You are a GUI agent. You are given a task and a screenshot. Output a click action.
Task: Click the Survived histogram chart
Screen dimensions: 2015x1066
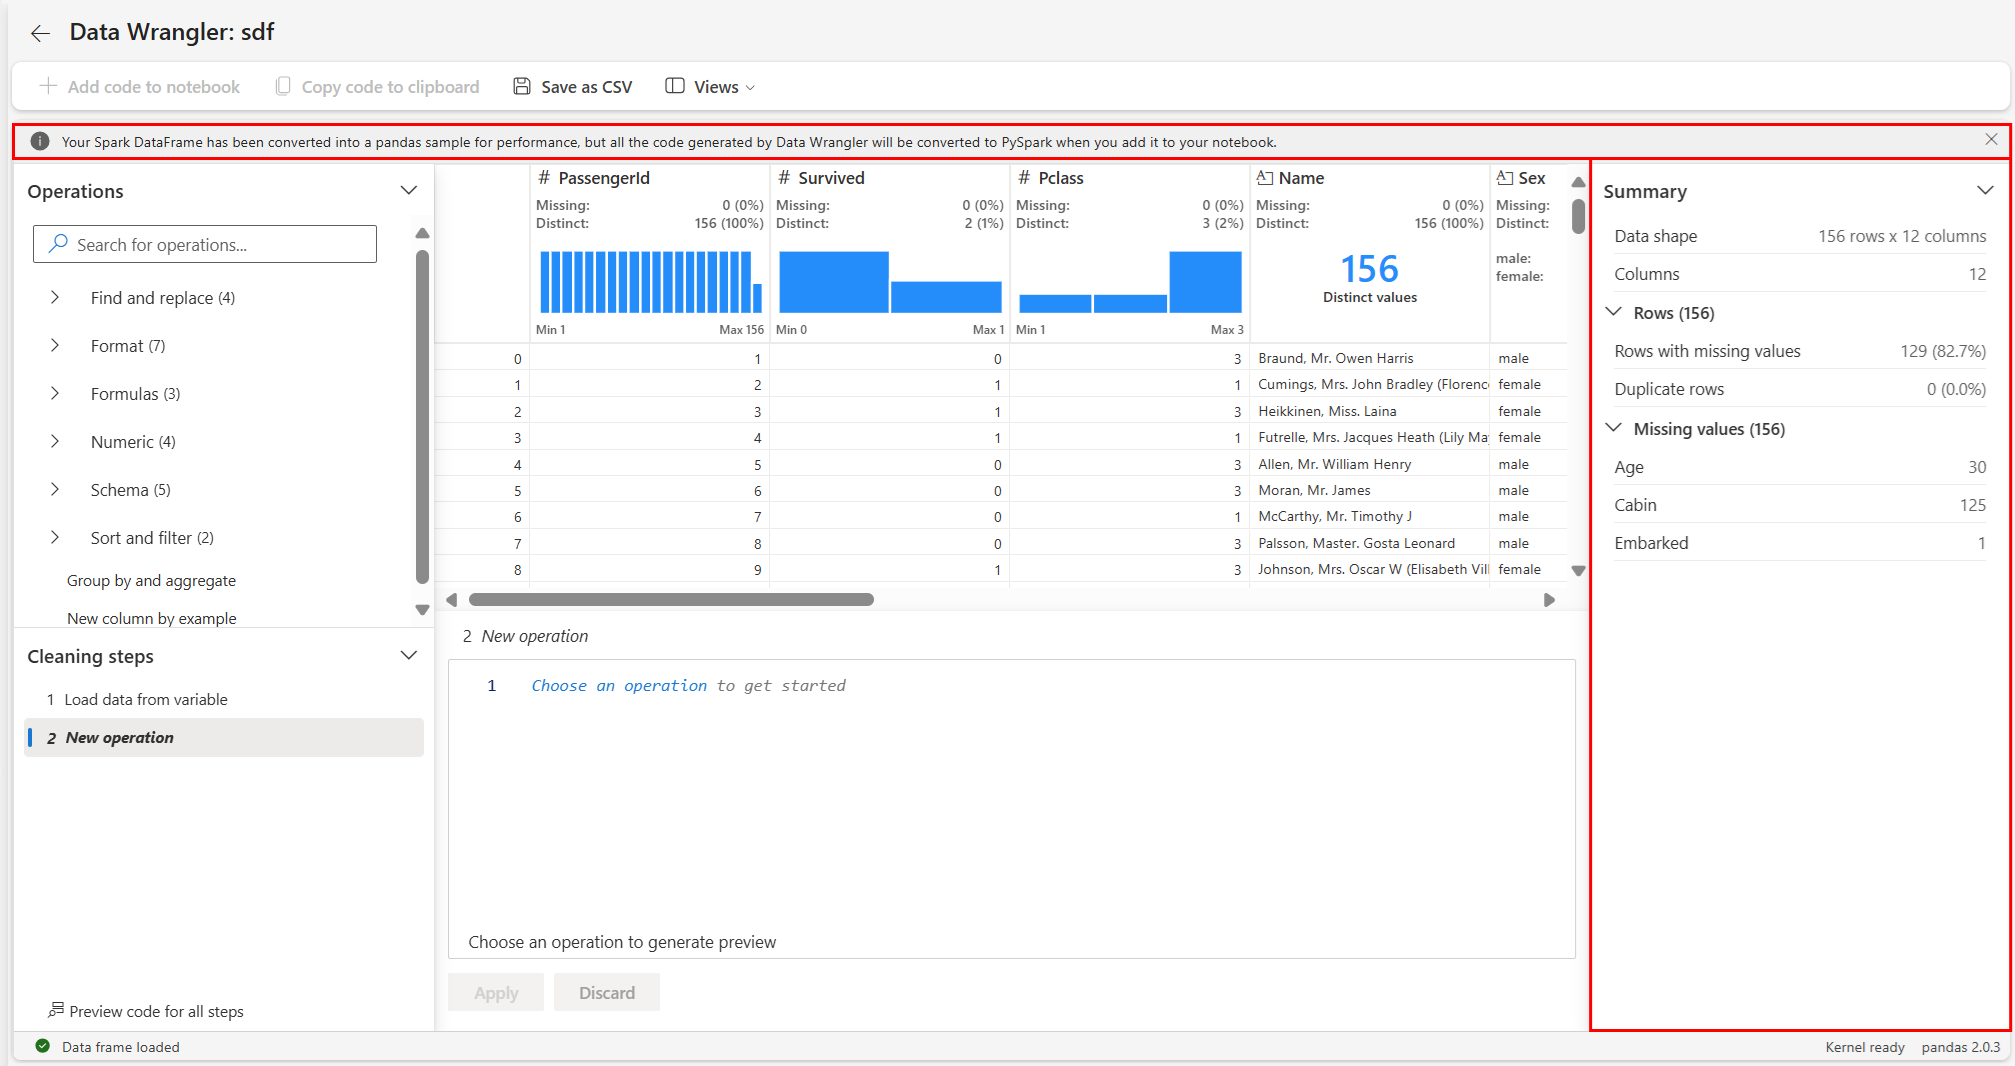coord(890,282)
